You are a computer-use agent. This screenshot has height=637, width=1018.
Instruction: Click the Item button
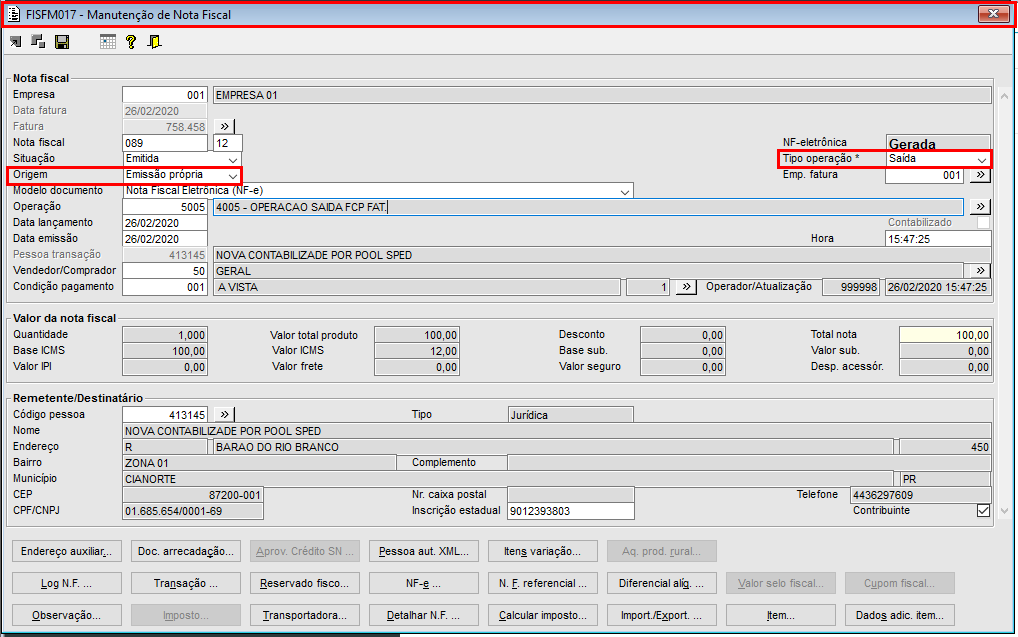pyautogui.click(x=780, y=615)
